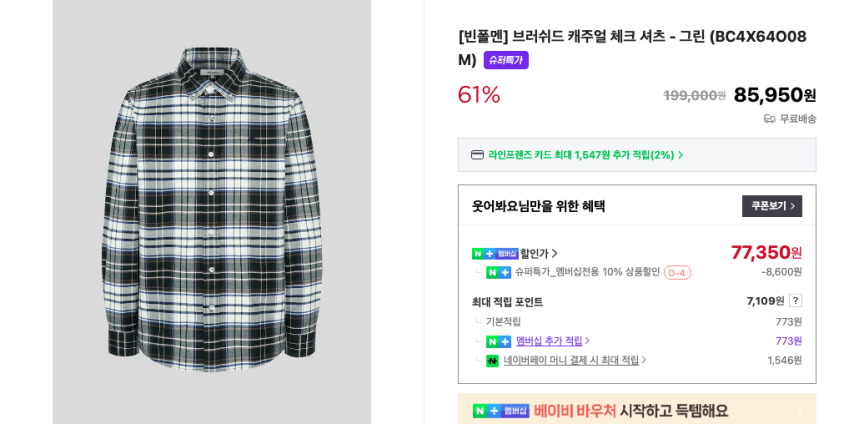Image resolution: width=849 pixels, height=424 pixels.
Task: Click the green check shirt product image
Action: pyautogui.click(x=212, y=208)
